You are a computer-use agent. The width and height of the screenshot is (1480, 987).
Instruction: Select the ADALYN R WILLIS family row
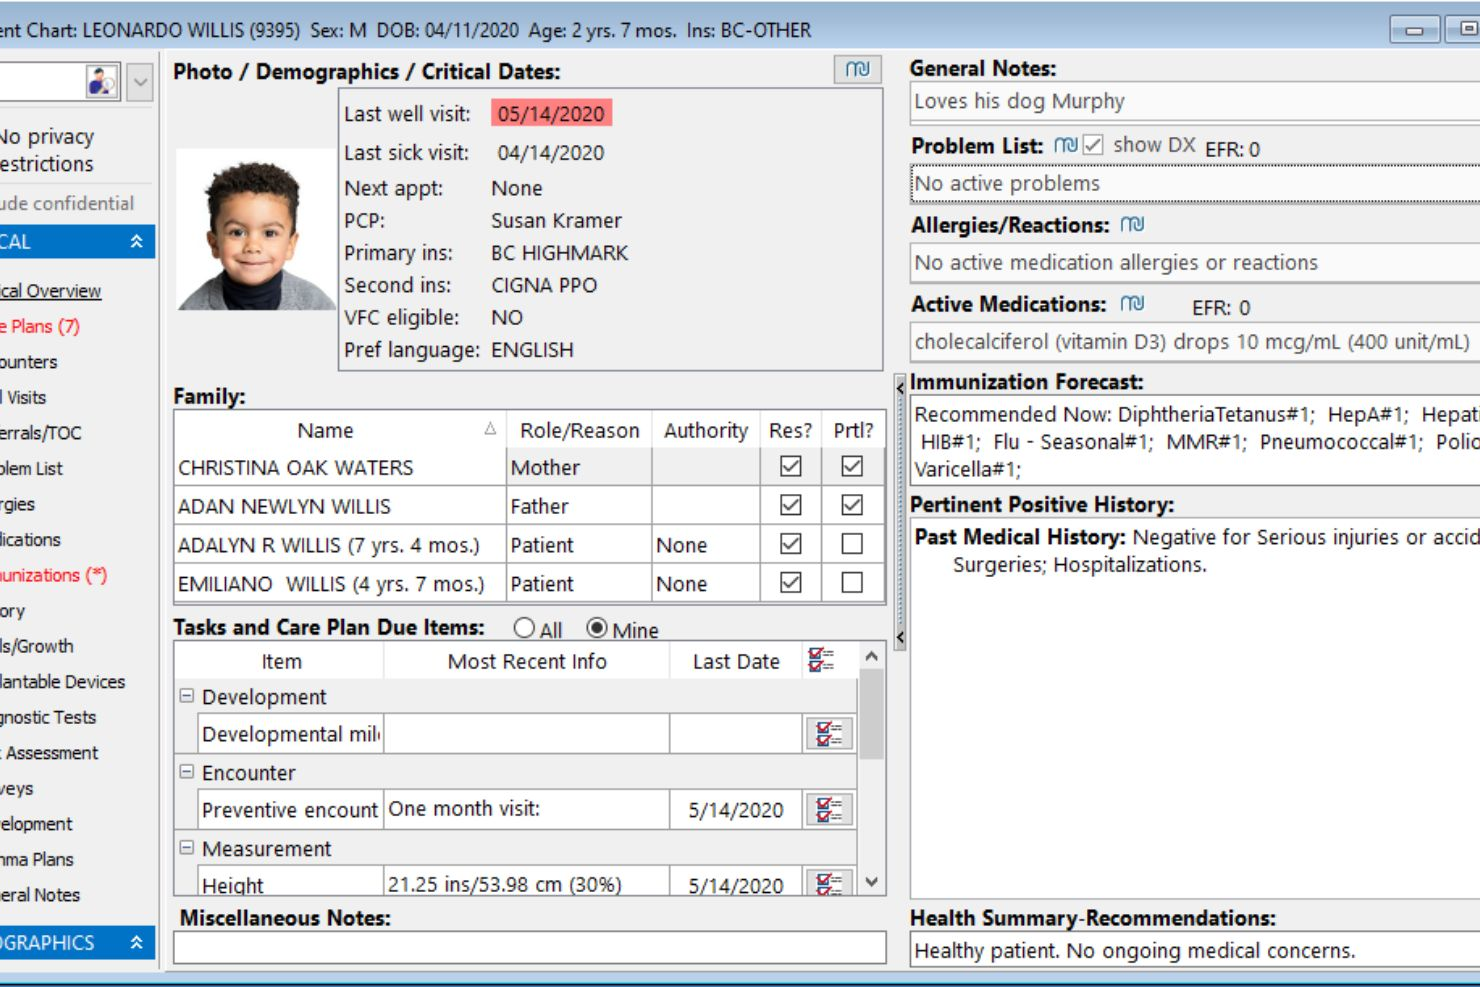pos(529,544)
